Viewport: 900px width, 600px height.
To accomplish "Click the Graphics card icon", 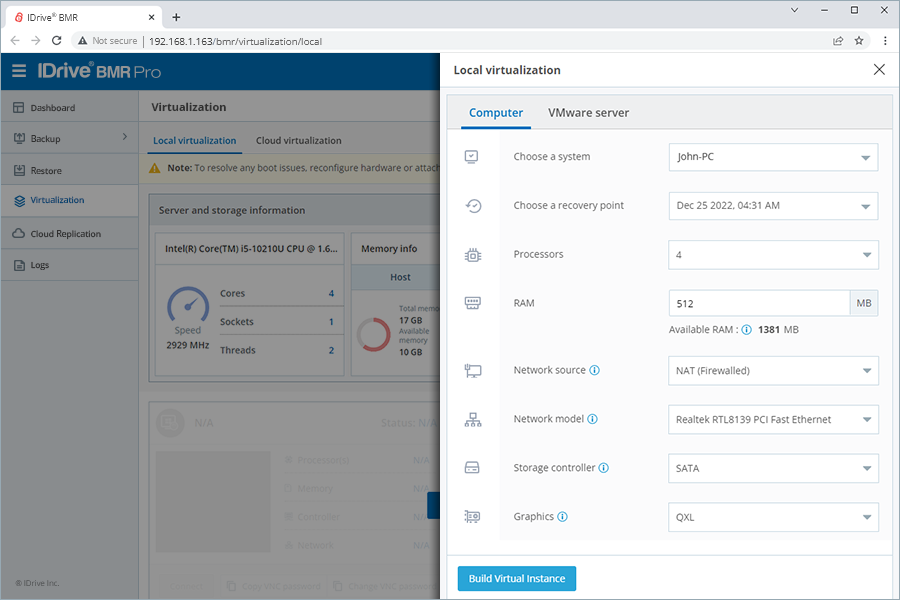I will (x=472, y=517).
